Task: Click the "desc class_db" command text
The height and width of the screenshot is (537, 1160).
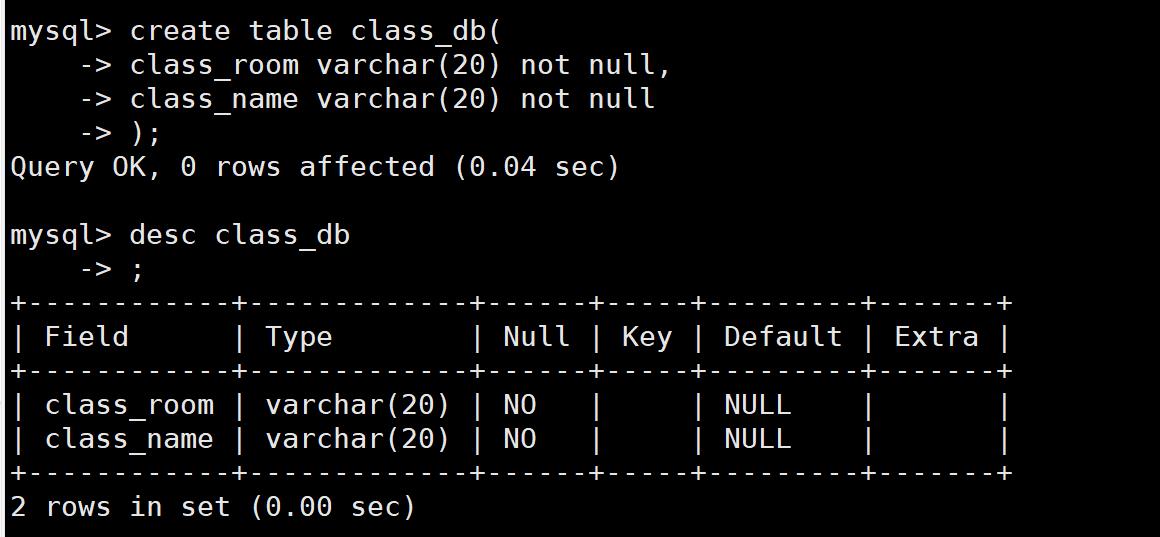Action: click(240, 235)
